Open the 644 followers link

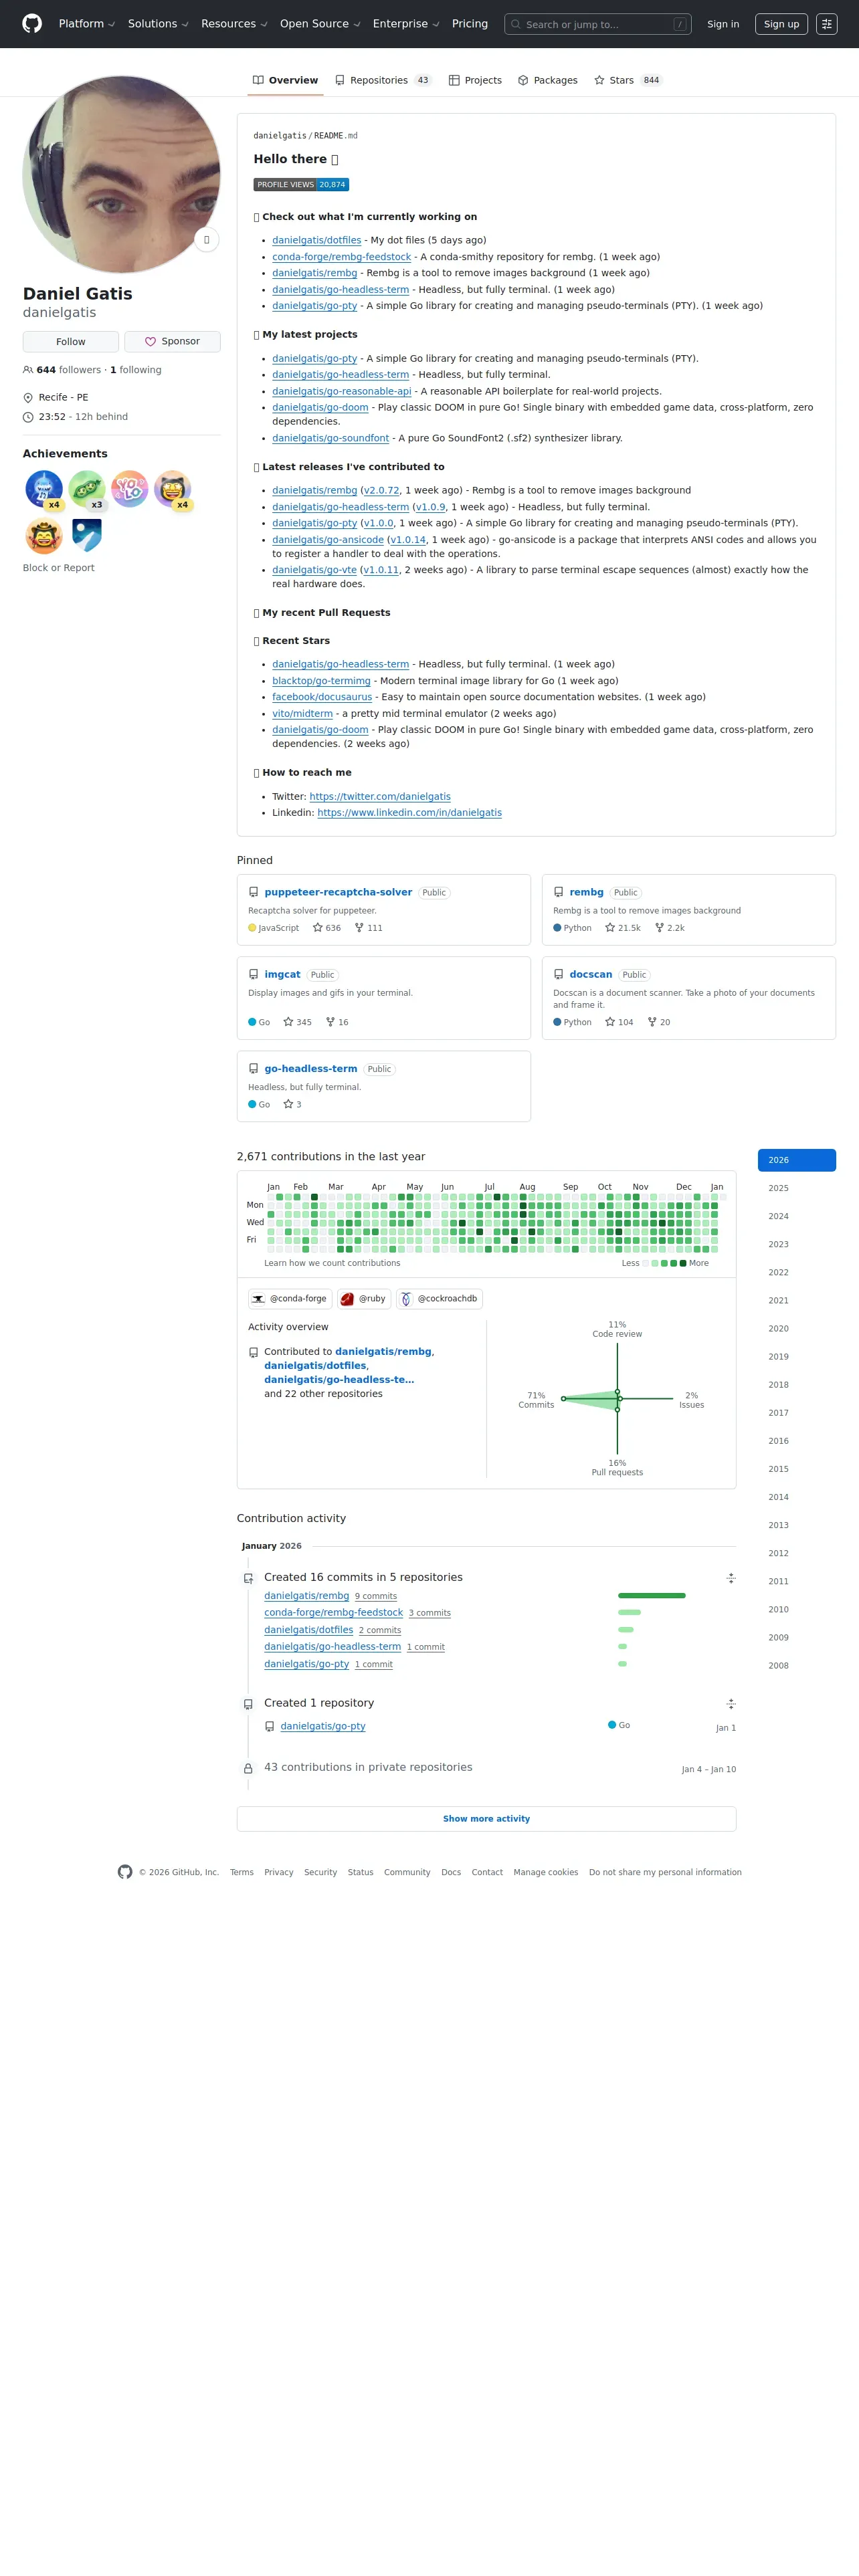pyautogui.click(x=68, y=370)
